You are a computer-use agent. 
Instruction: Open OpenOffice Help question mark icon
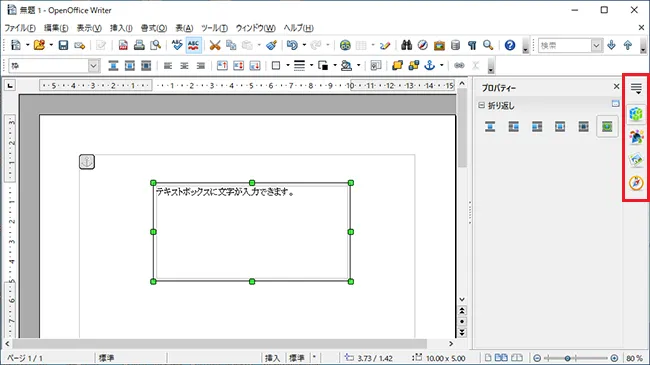click(x=510, y=45)
